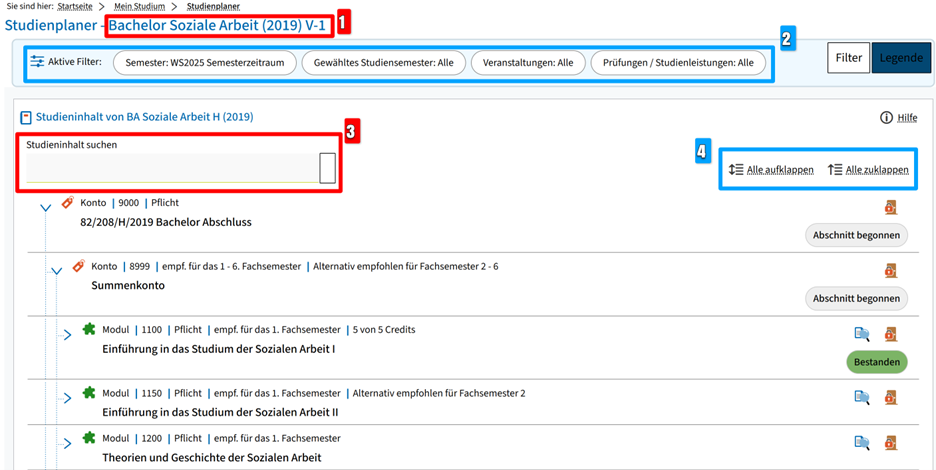Toggle the Legende button
The image size is (936, 470).
[901, 58]
